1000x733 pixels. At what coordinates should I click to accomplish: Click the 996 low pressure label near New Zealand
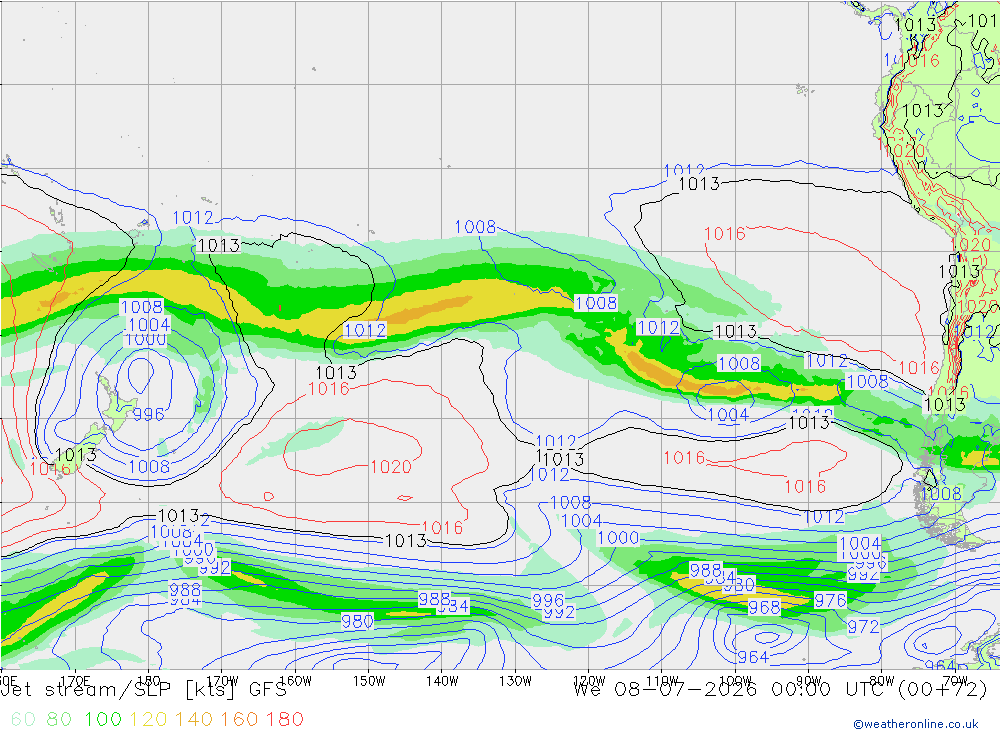(x=149, y=415)
